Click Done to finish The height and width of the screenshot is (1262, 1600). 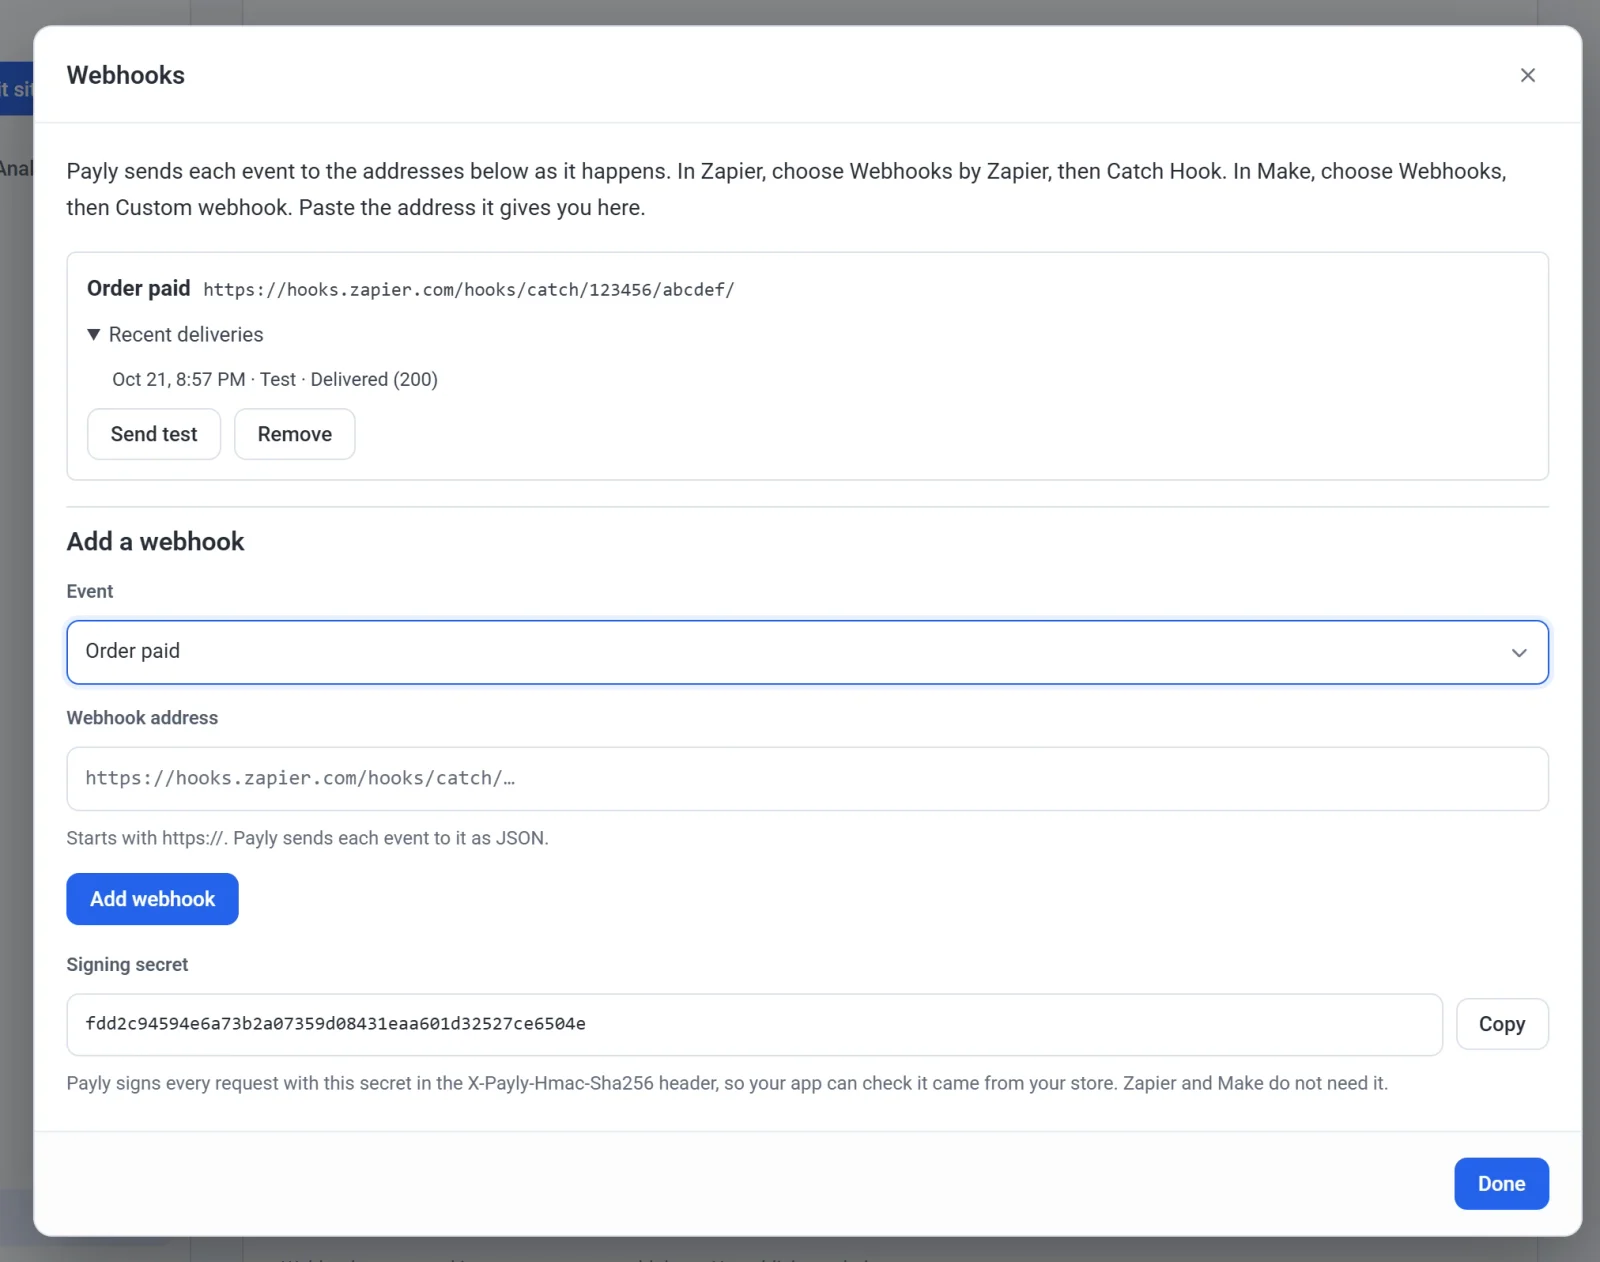tap(1501, 1183)
